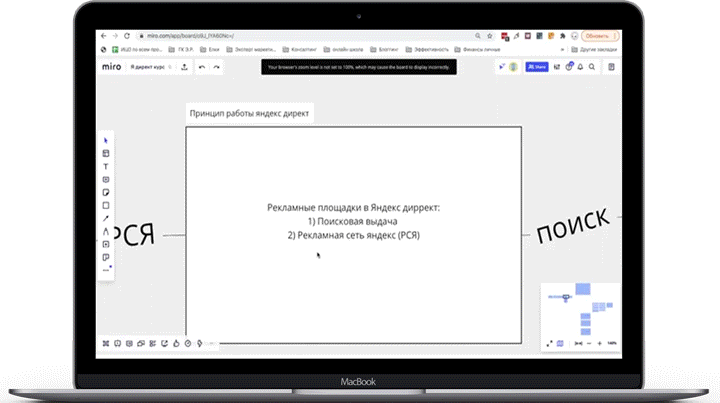Open the apps icon beside the bell
Screen dimensions: 720x403
pyautogui.click(x=569, y=67)
